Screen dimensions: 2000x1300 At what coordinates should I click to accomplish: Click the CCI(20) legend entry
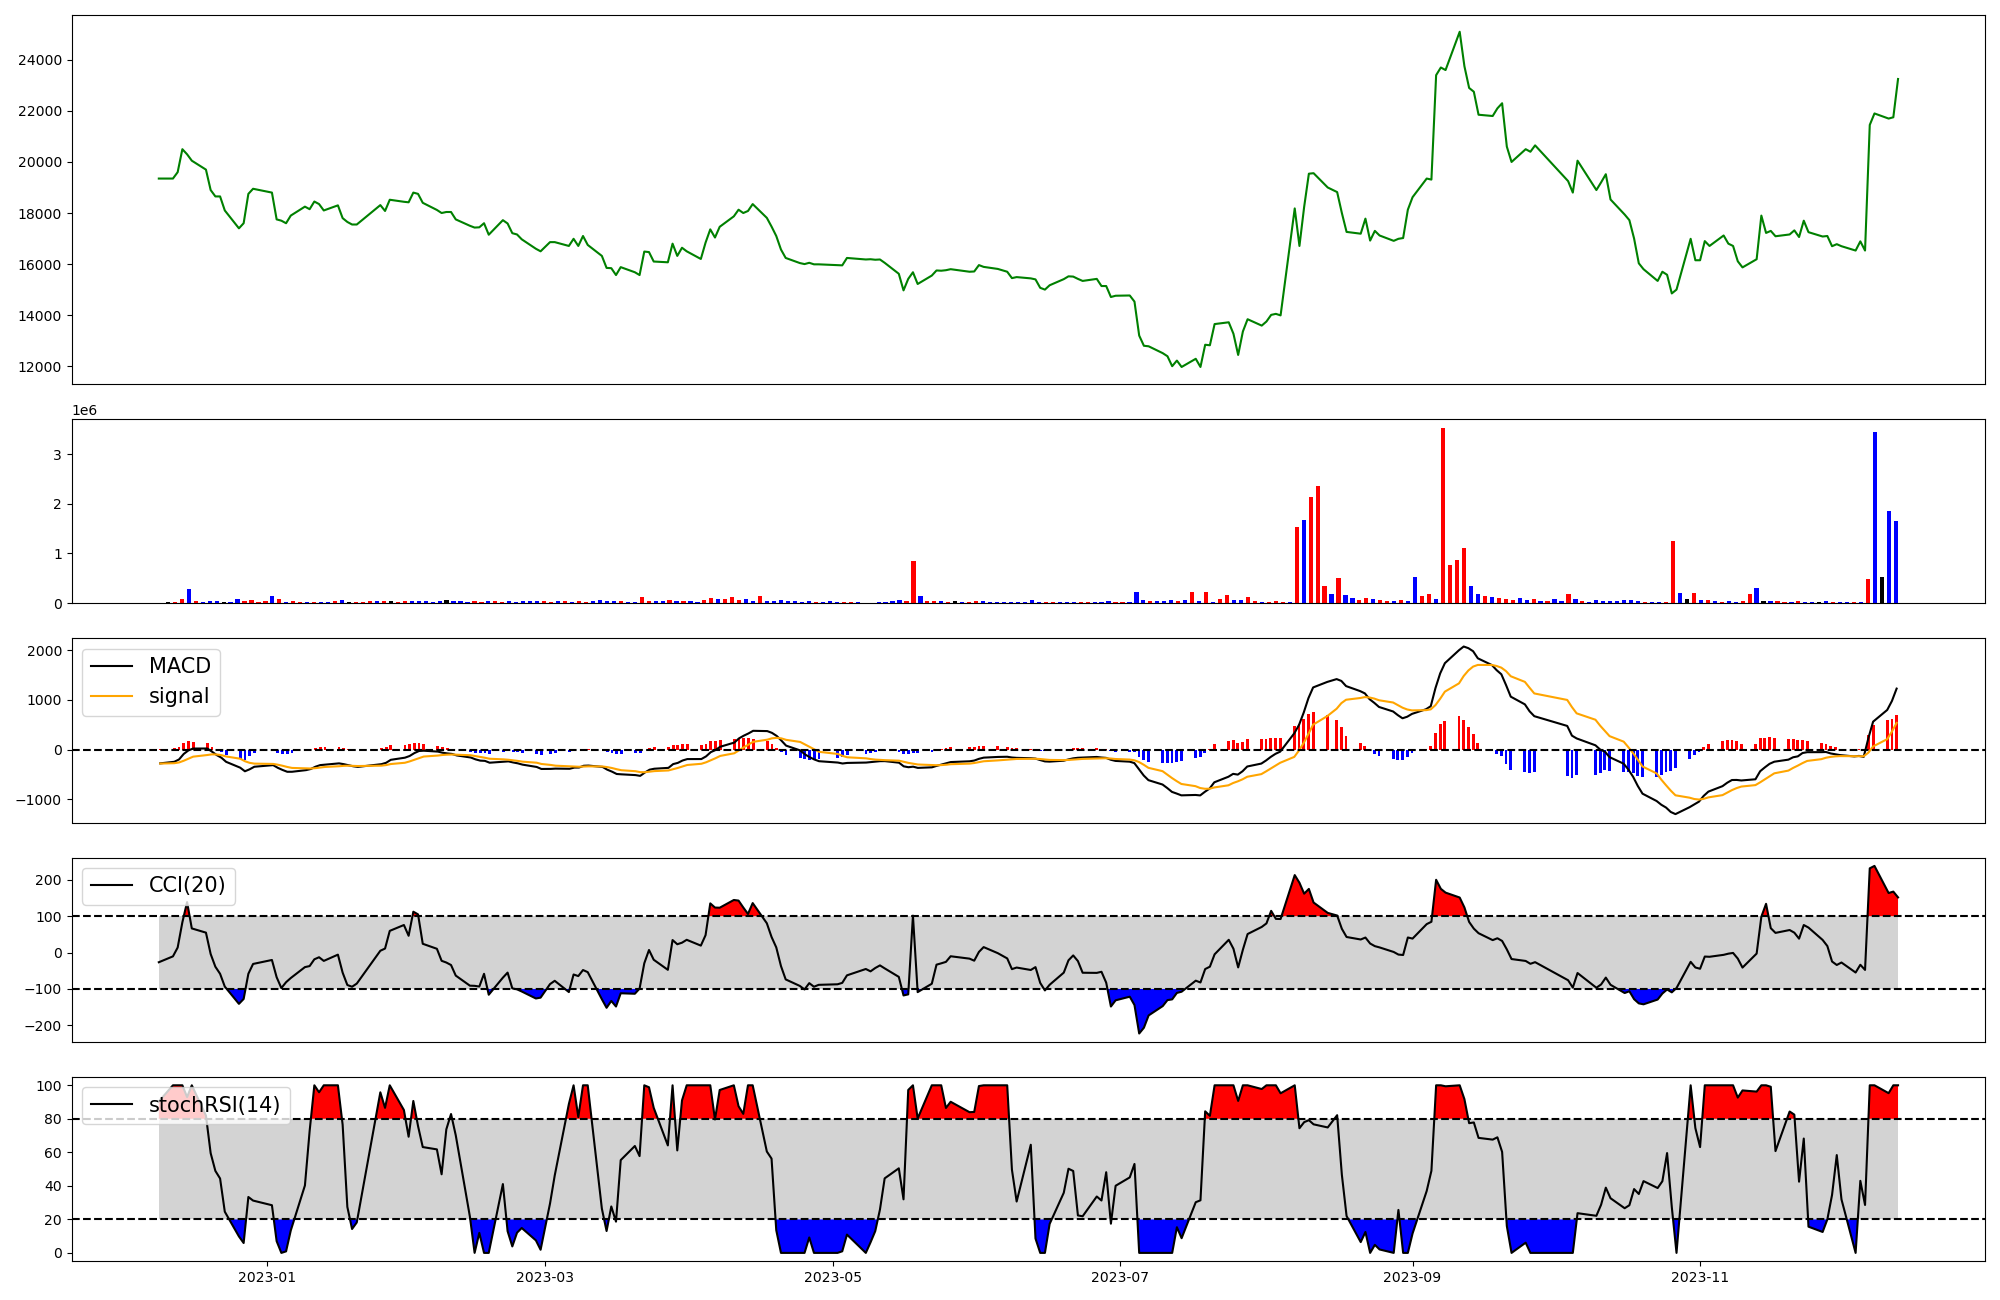(186, 885)
